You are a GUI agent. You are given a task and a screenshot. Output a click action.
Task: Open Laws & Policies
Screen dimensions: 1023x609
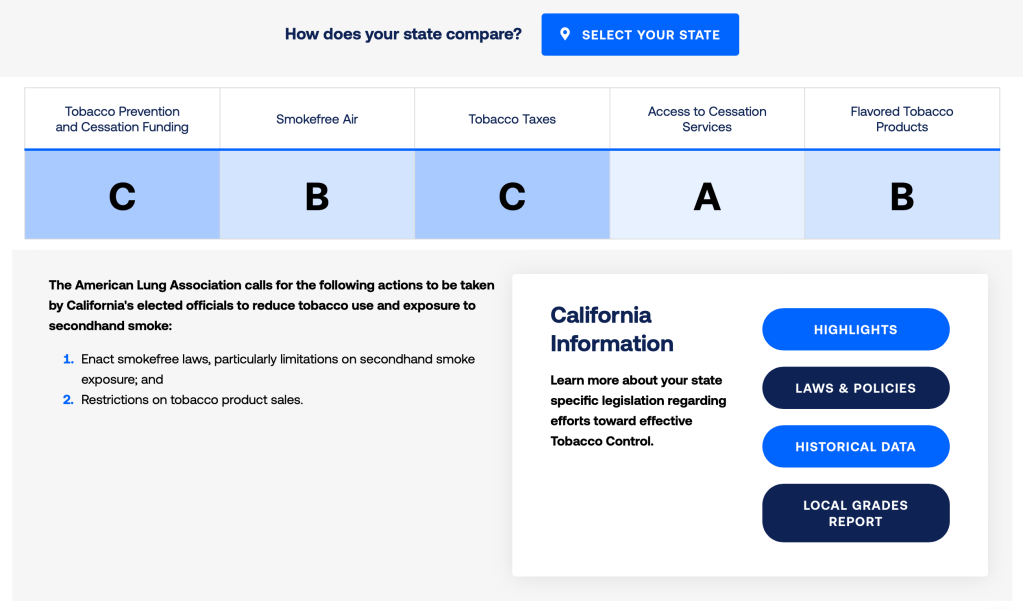tap(855, 388)
